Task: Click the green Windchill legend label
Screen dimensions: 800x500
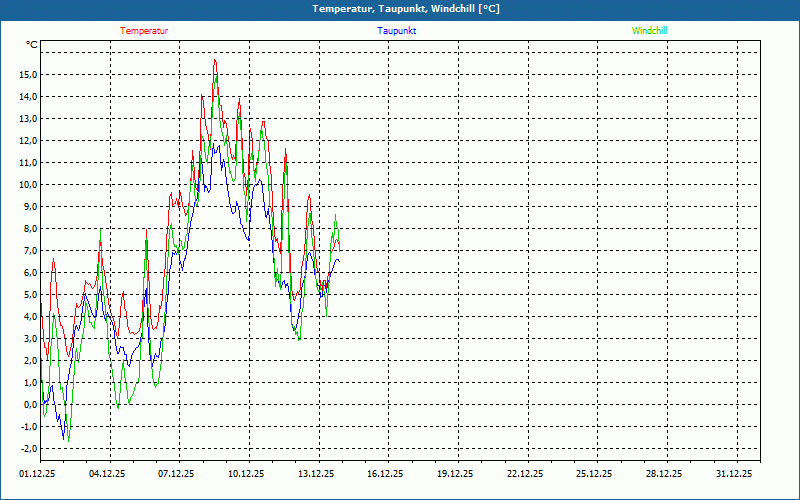Action: click(649, 31)
